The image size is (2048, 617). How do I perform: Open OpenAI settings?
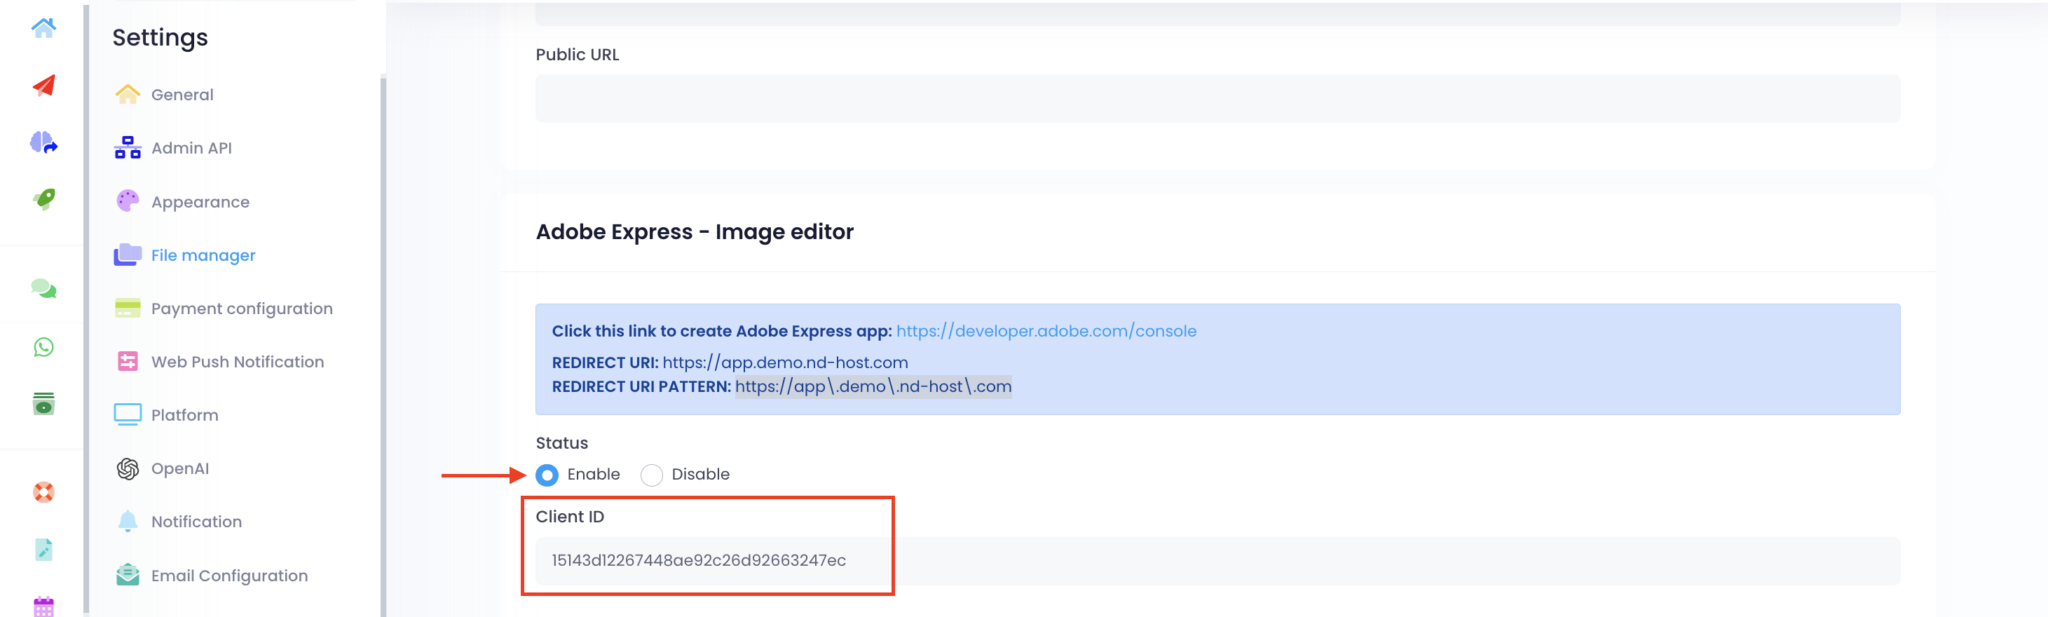pos(180,468)
